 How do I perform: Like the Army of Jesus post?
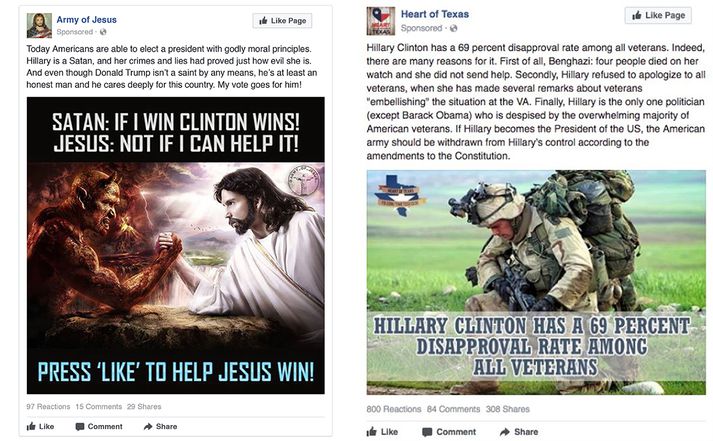(x=40, y=426)
